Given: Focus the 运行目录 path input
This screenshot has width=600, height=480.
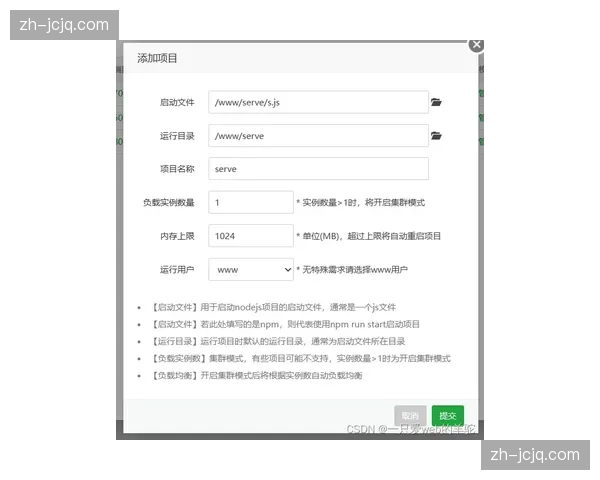Looking at the screenshot, I should pos(318,136).
